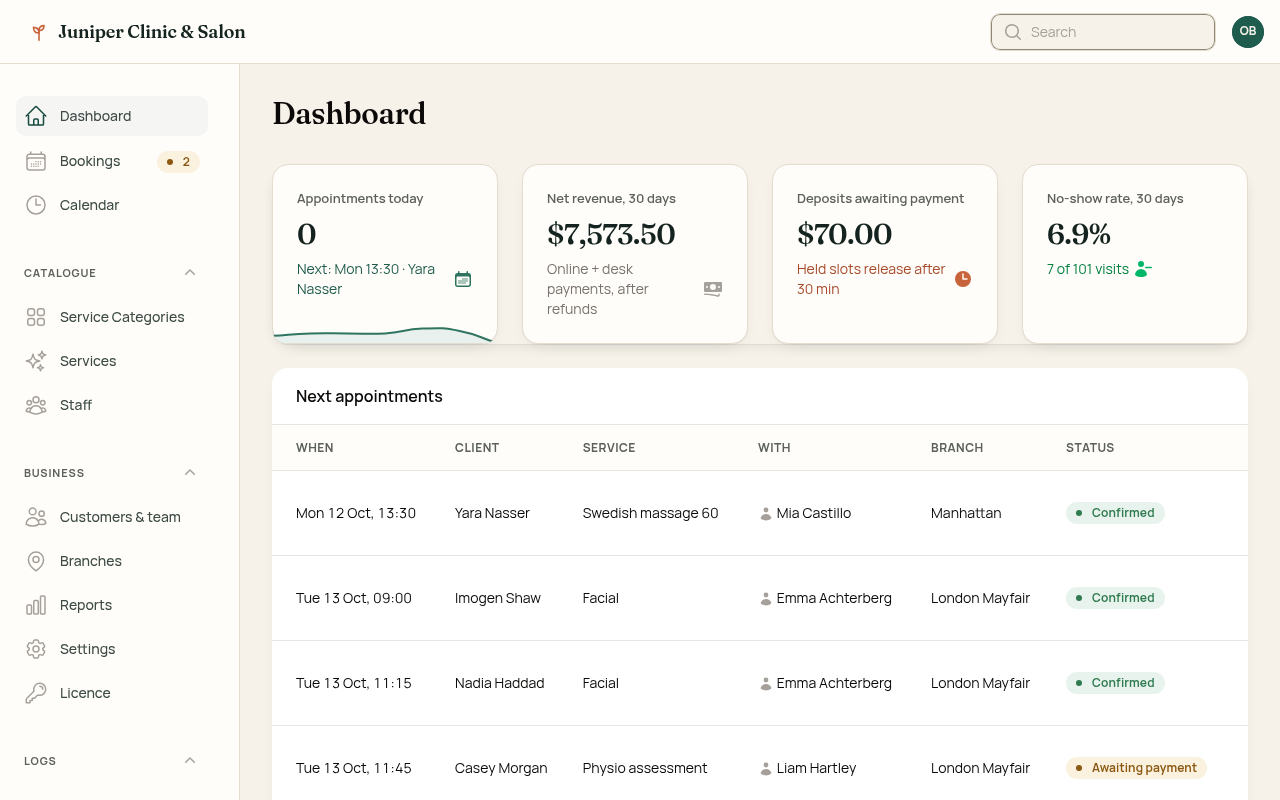
Task: Click the Dashboard home icon
Action: click(x=36, y=116)
